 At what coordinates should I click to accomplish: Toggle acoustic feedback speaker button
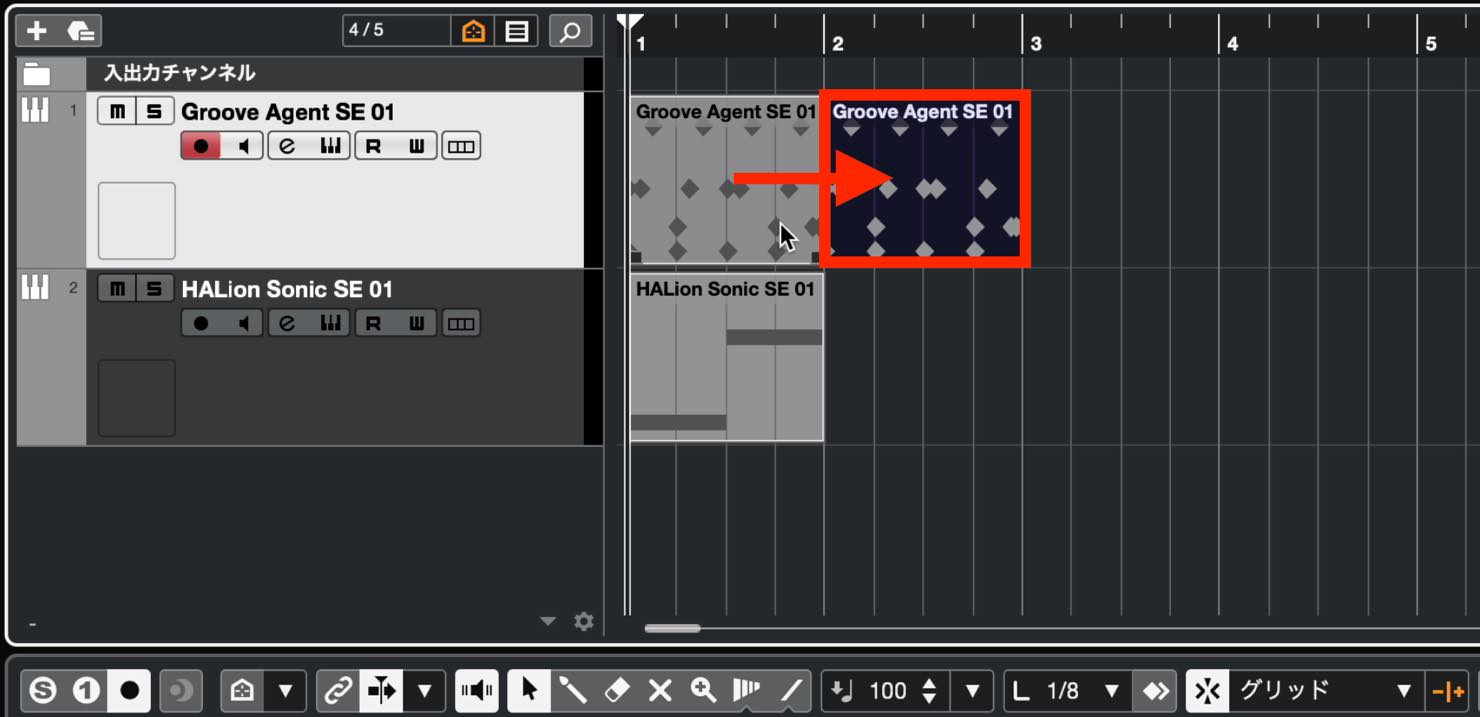click(478, 690)
